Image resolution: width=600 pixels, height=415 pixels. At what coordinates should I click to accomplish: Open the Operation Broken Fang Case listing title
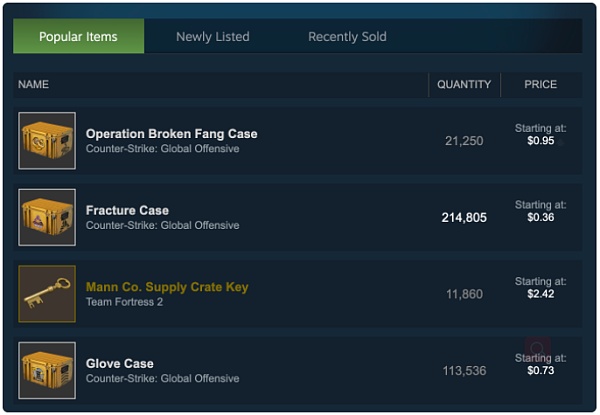coord(171,134)
